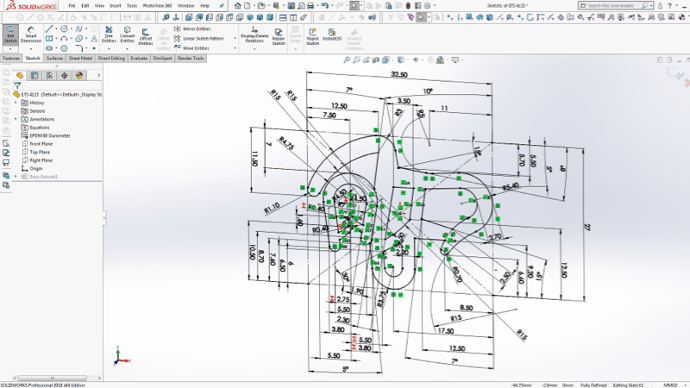
Task: Expand the Annotations tree node
Action: (x=16, y=119)
